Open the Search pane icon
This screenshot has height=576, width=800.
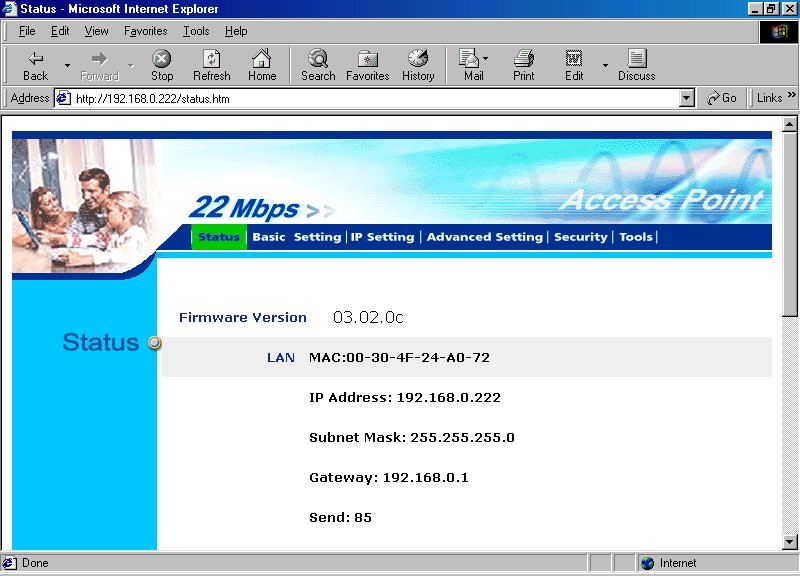pos(318,65)
